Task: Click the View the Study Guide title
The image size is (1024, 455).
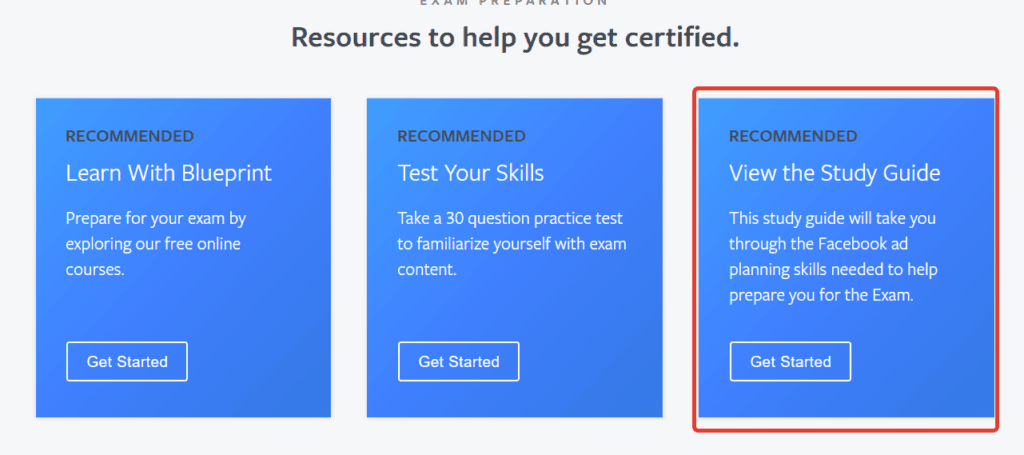Action: (834, 173)
